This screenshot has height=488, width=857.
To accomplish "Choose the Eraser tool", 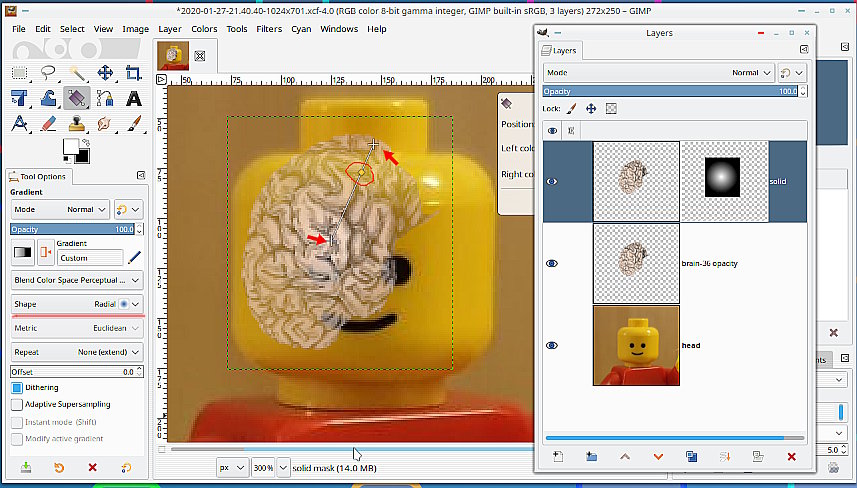I will tap(48, 124).
